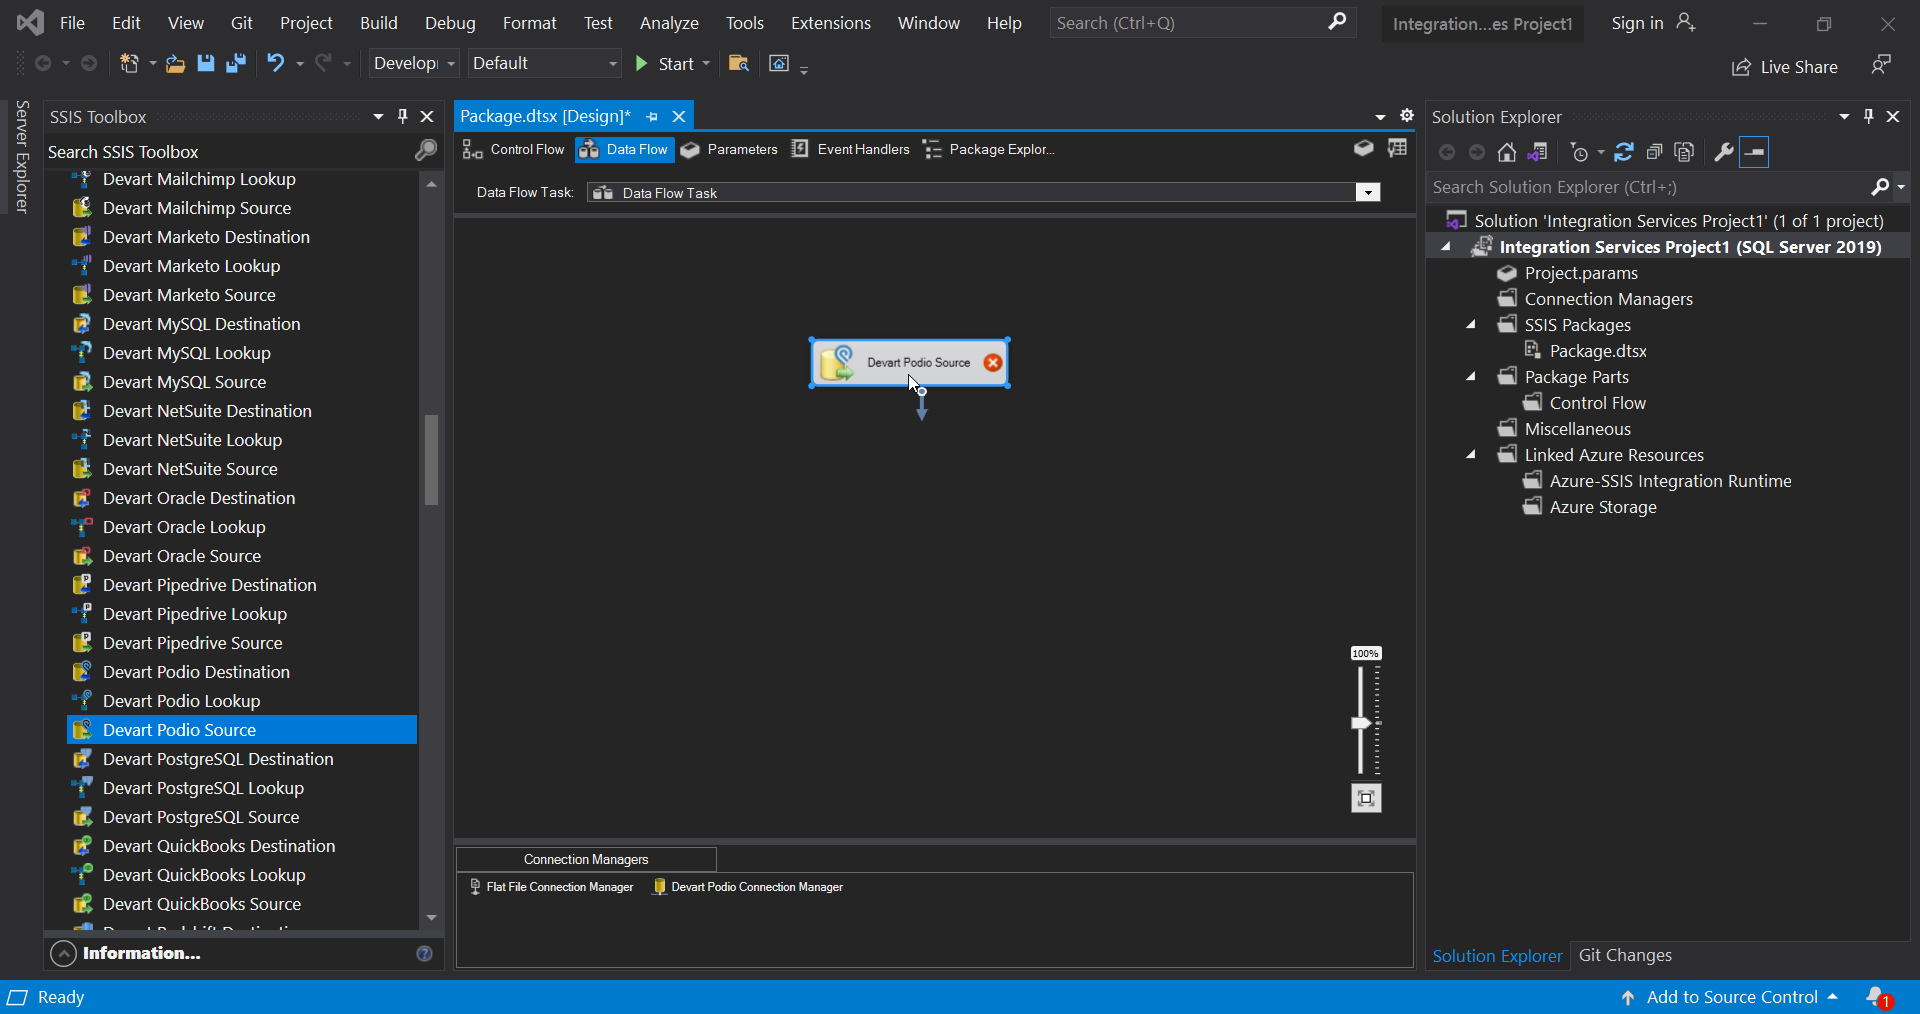The height and width of the screenshot is (1014, 1920).
Task: Click the designer zoom slider handle
Action: (1361, 723)
